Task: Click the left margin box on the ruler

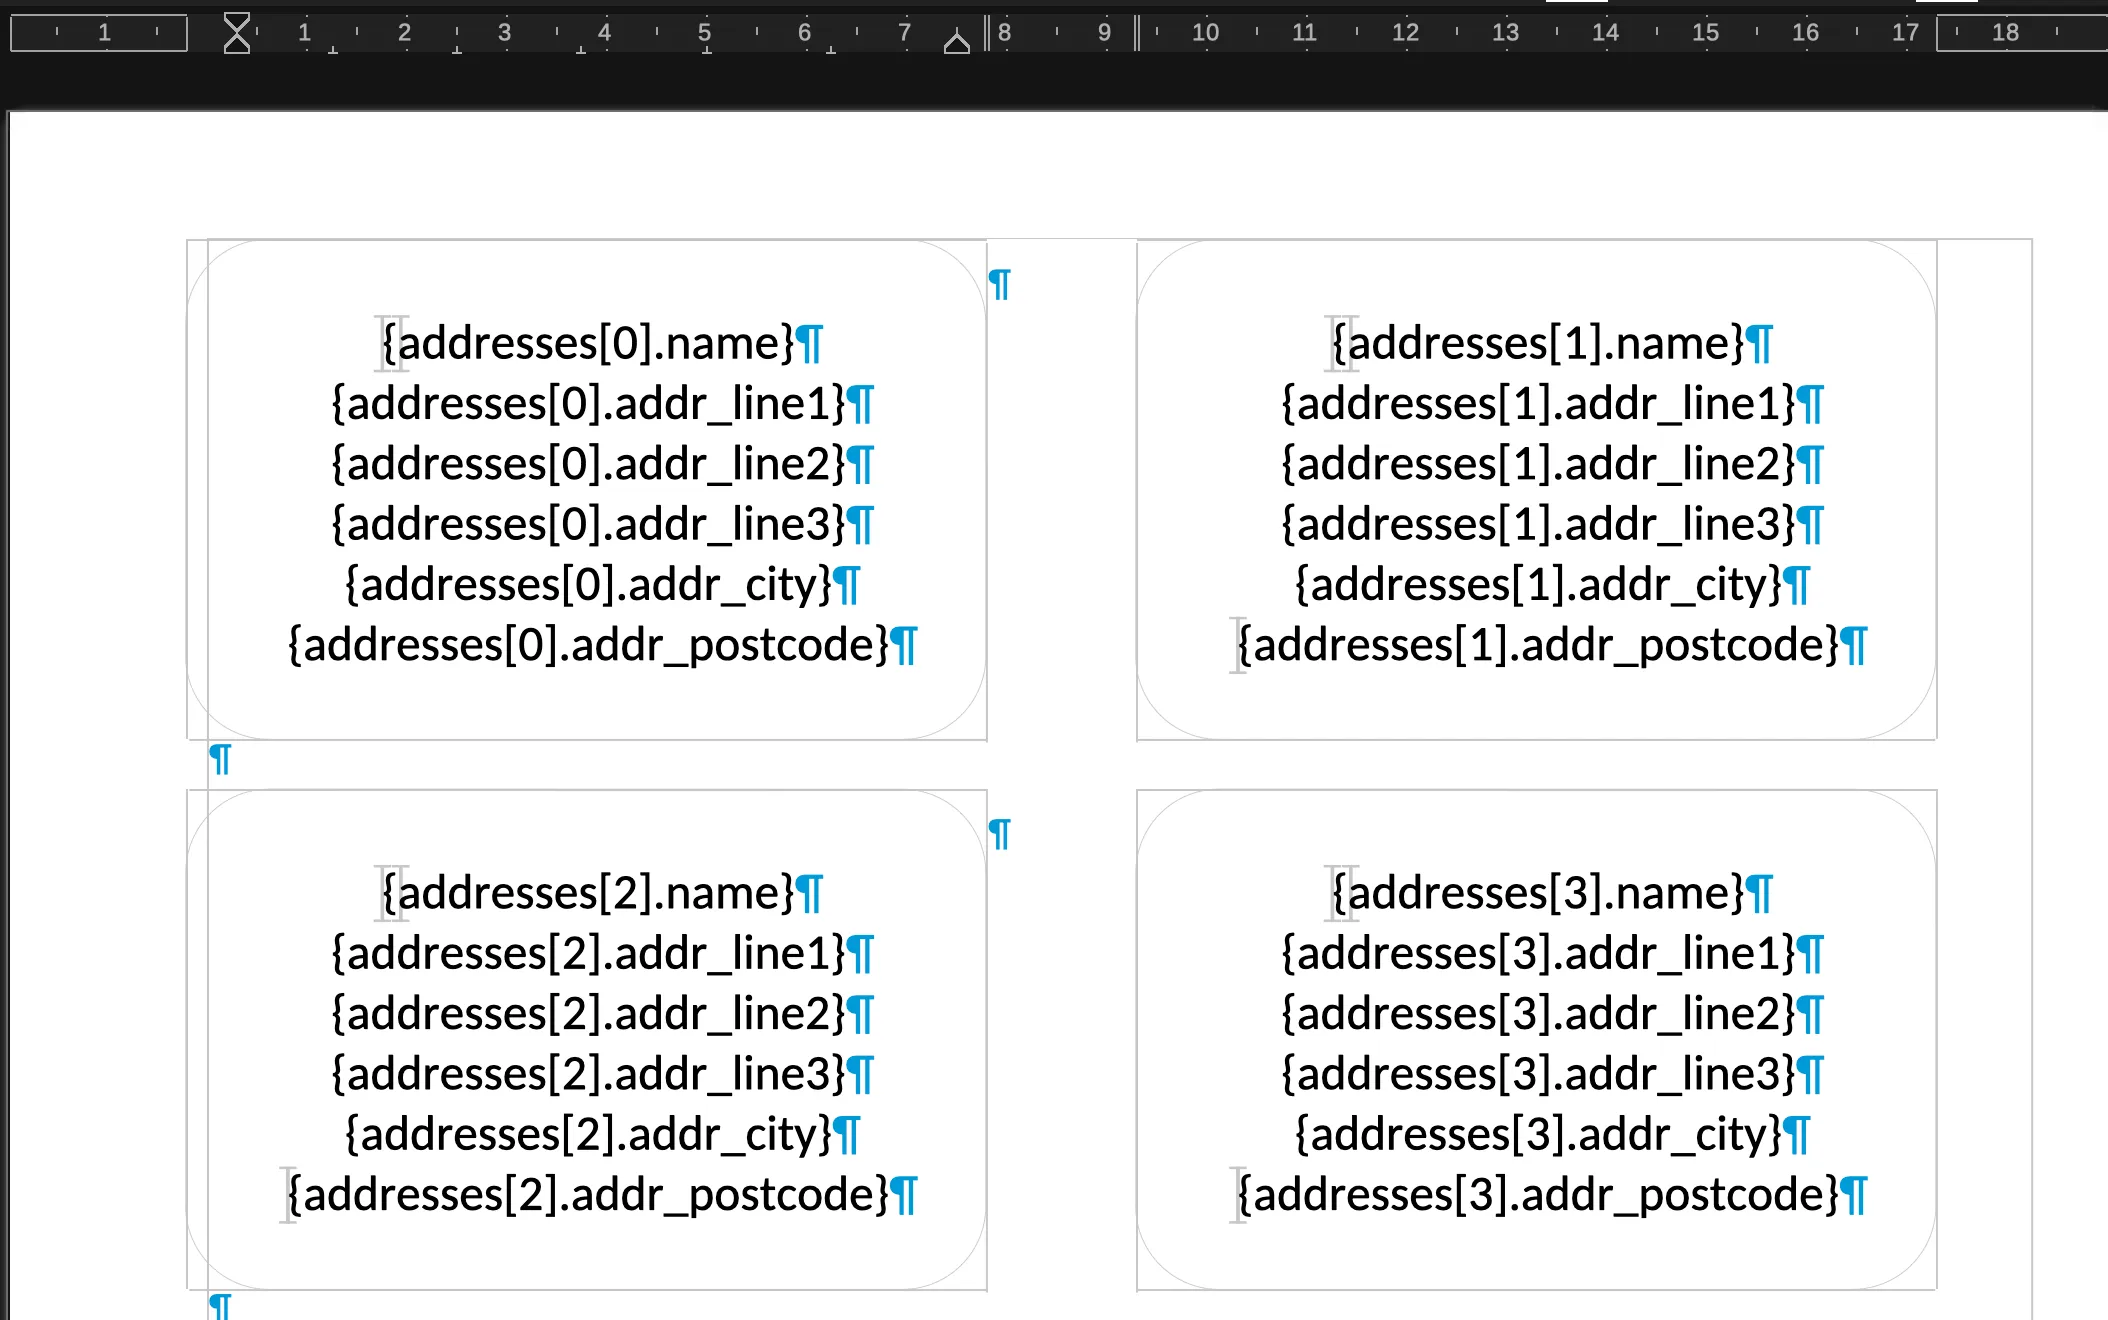Action: (x=99, y=32)
